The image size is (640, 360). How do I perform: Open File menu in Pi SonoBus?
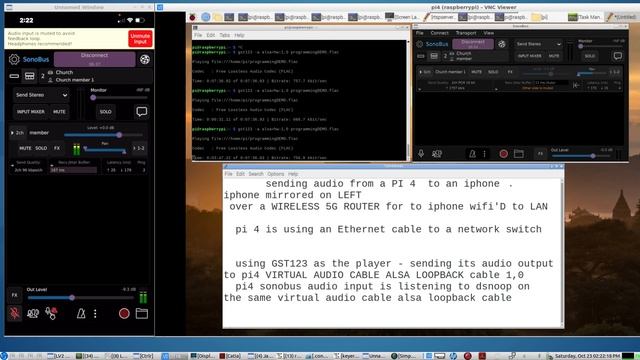point(420,33)
